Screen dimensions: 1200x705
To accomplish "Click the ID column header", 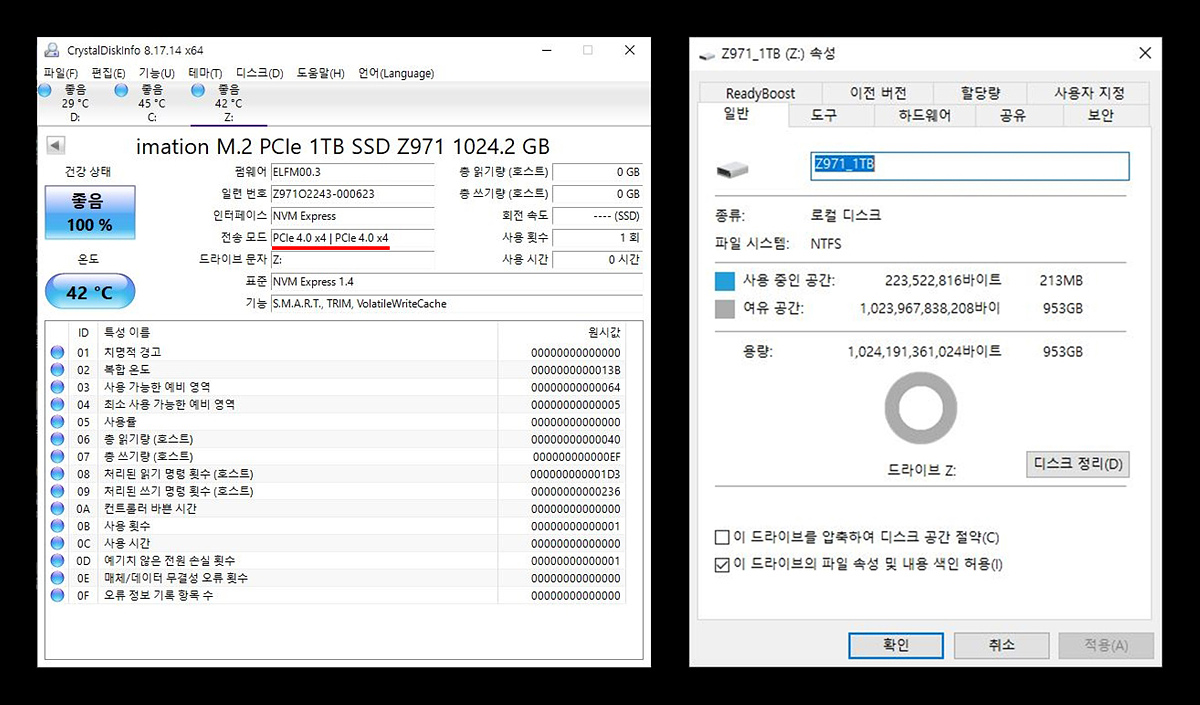I will pyautogui.click(x=83, y=332).
